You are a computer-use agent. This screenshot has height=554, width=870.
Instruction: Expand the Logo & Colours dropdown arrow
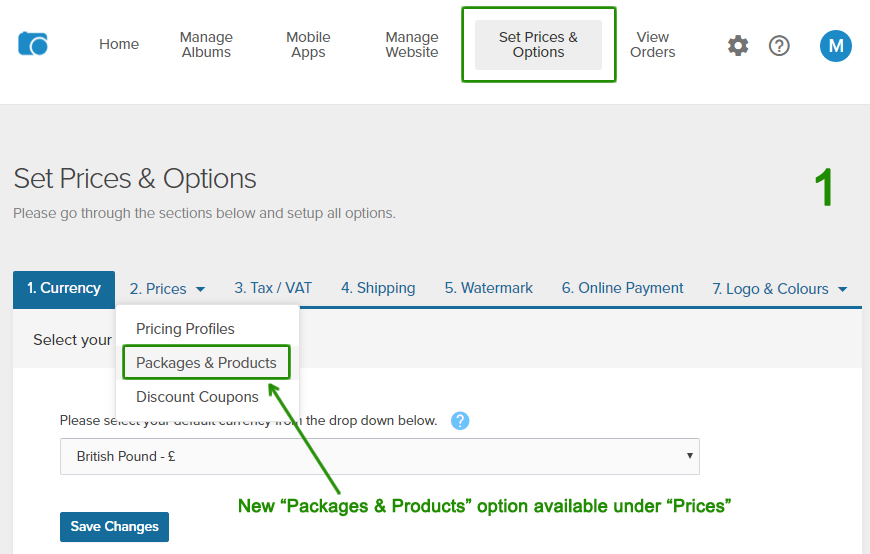pyautogui.click(x=842, y=289)
